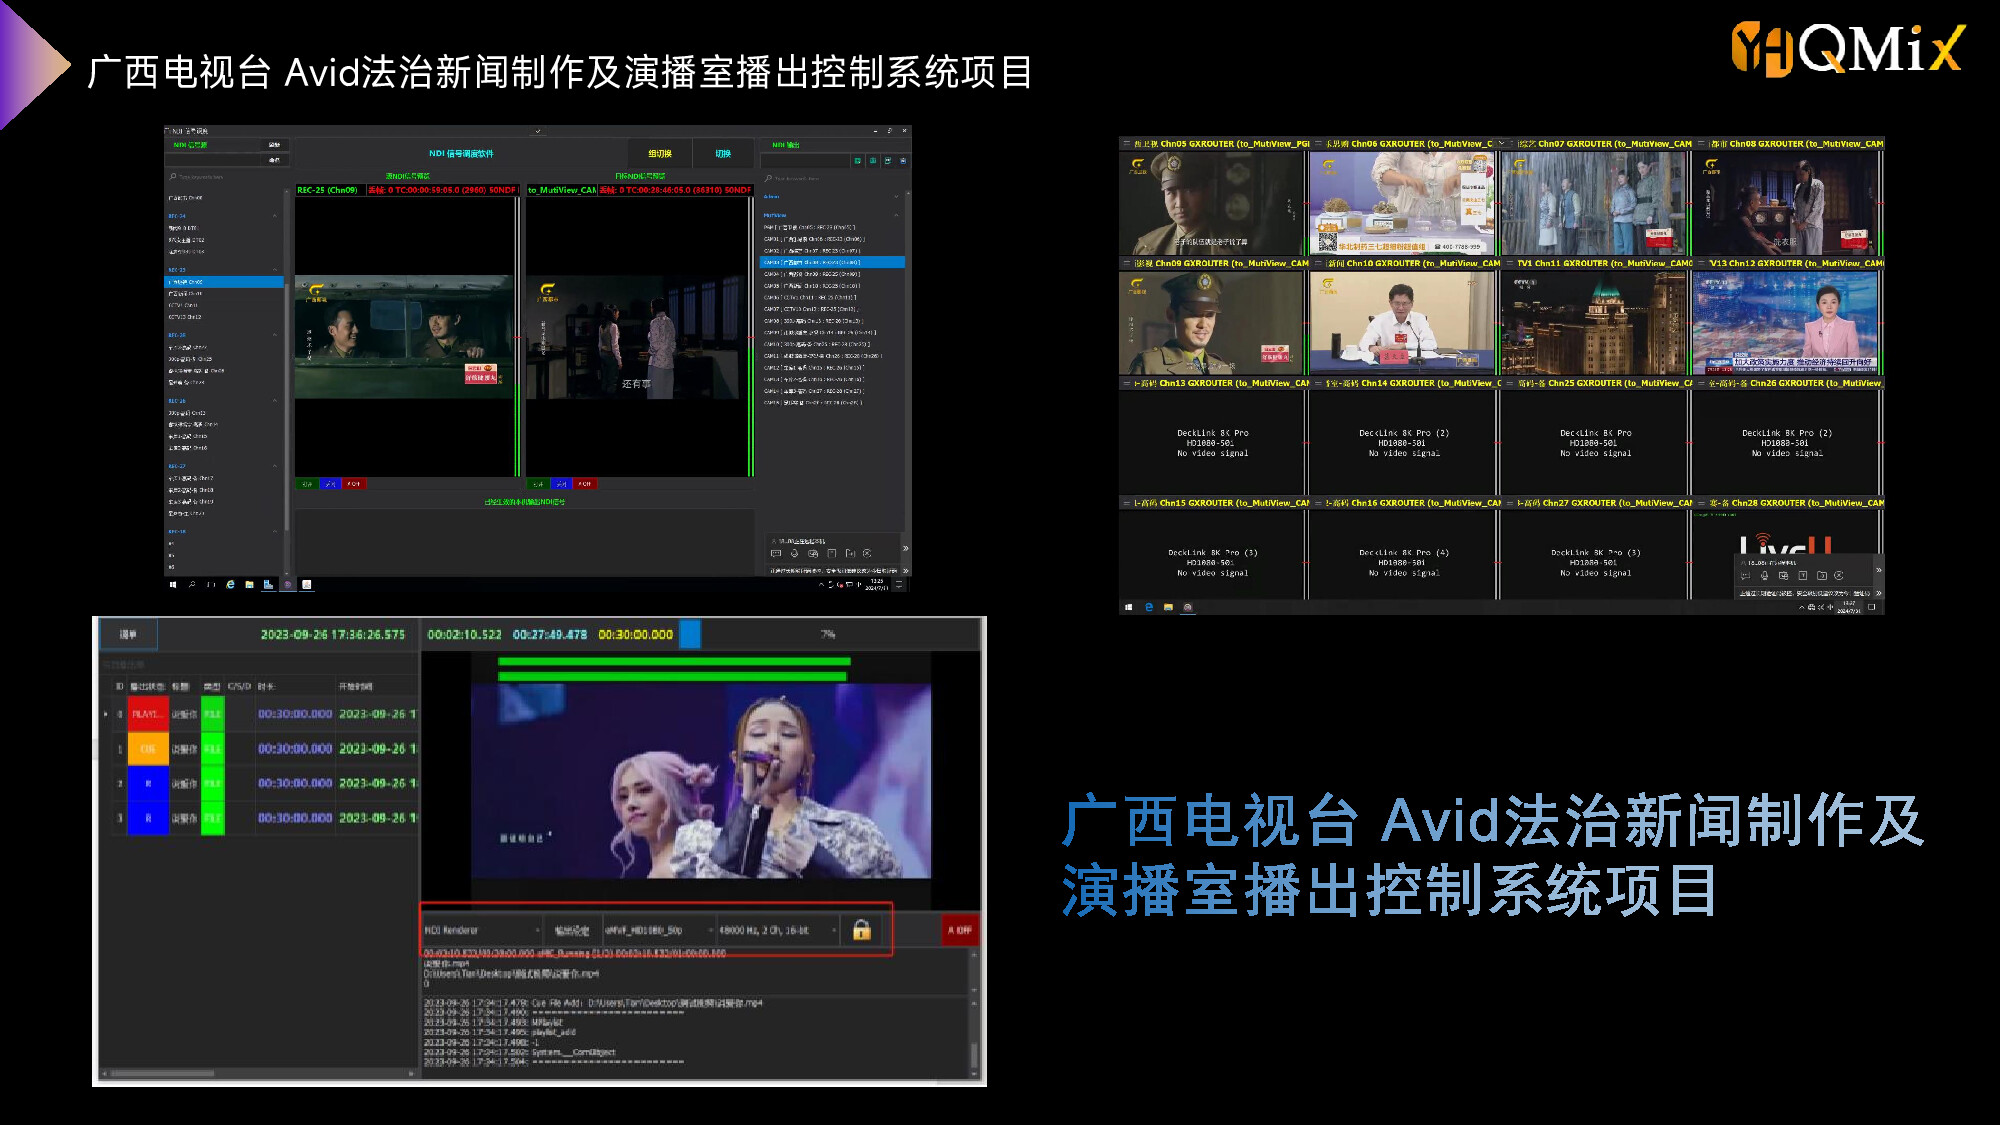Collapse the REC-25 source group
The width and height of the screenshot is (2000, 1125).
point(275,270)
